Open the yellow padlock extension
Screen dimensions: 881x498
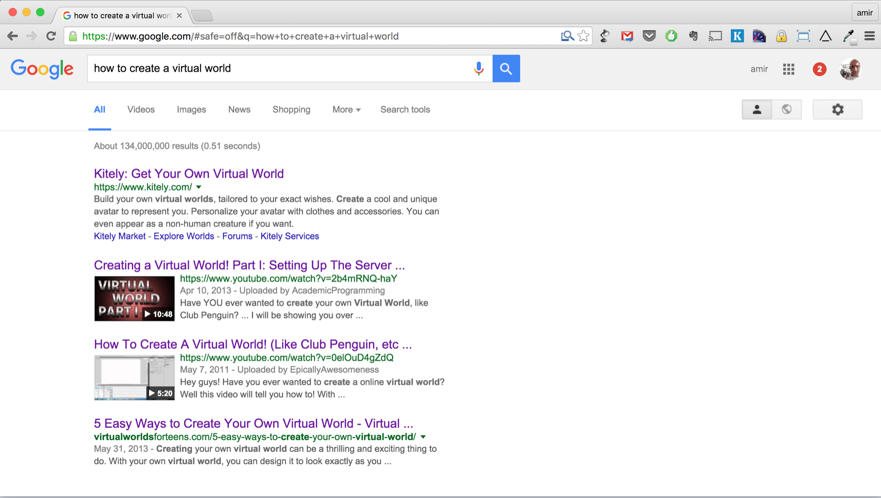781,37
